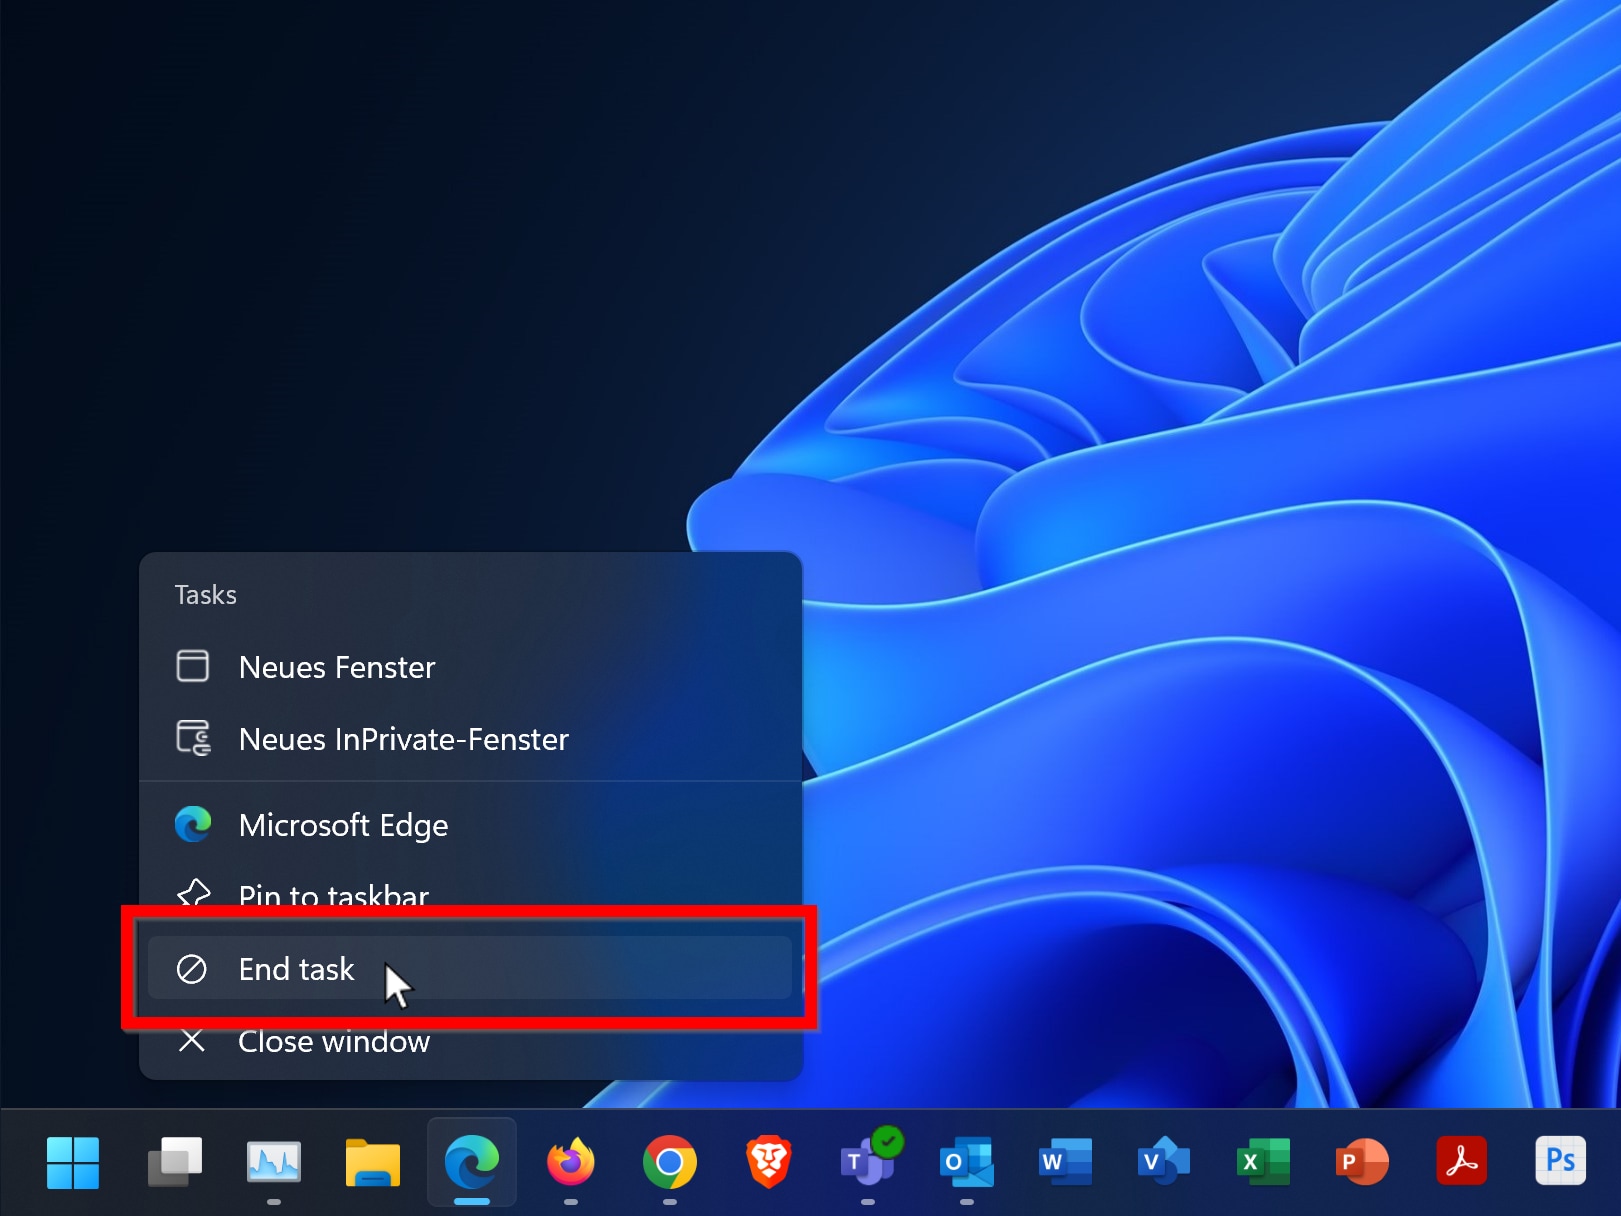Click the Microsoft Edge entry in the jump list
The height and width of the screenshot is (1216, 1621).
[x=343, y=825]
